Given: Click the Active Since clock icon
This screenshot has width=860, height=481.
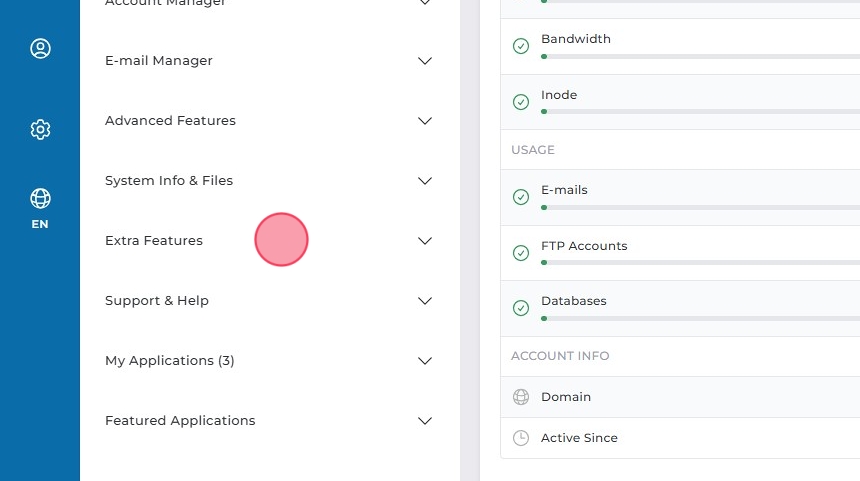Looking at the screenshot, I should [x=520, y=438].
